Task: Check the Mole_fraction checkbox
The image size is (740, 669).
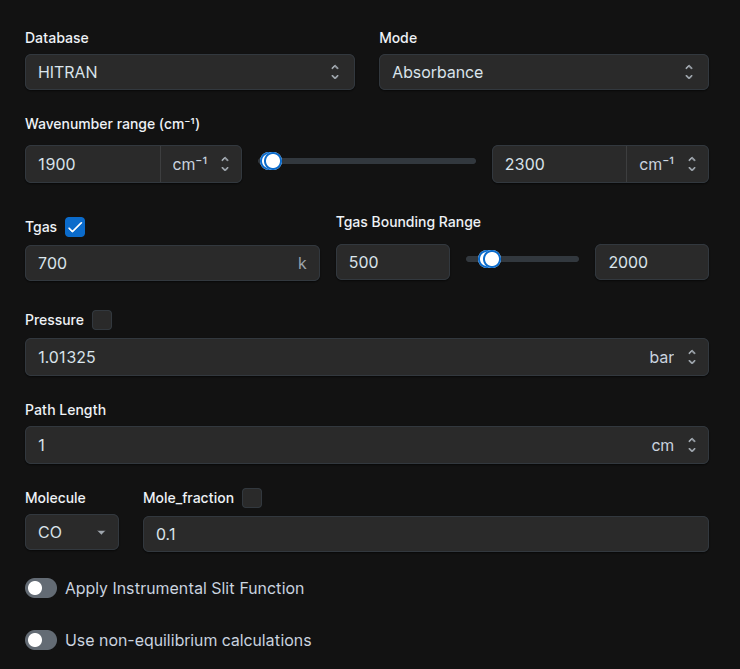Action: click(x=252, y=498)
